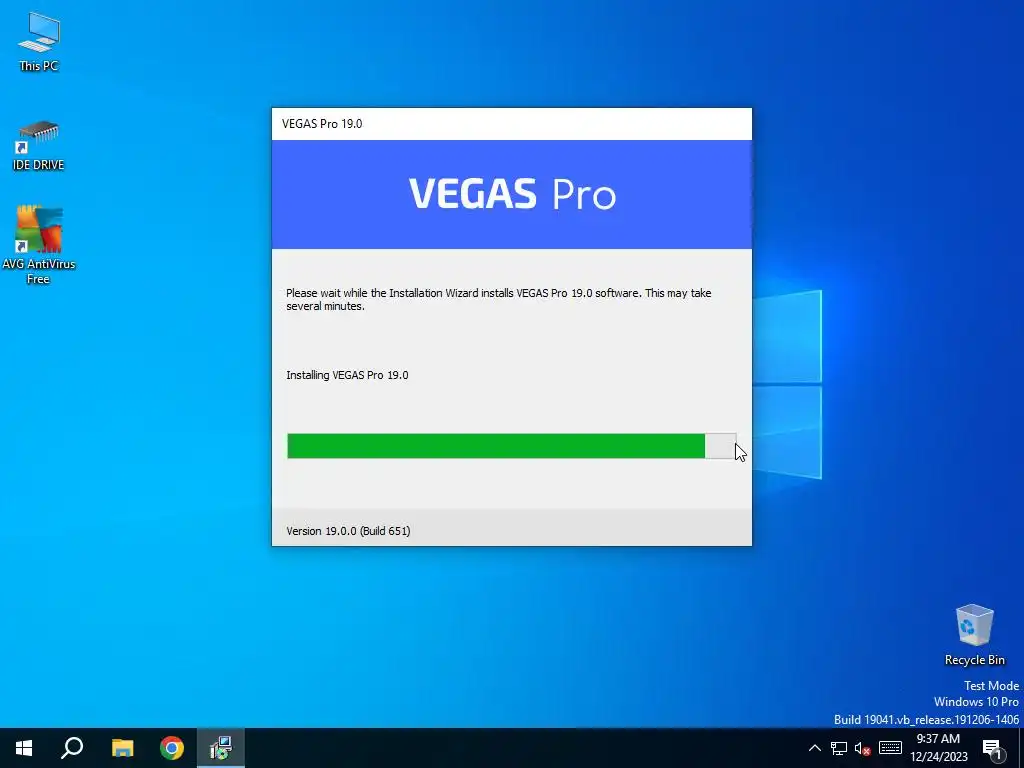Open the touch keyboard tray icon
1024x768 pixels.
click(890, 748)
